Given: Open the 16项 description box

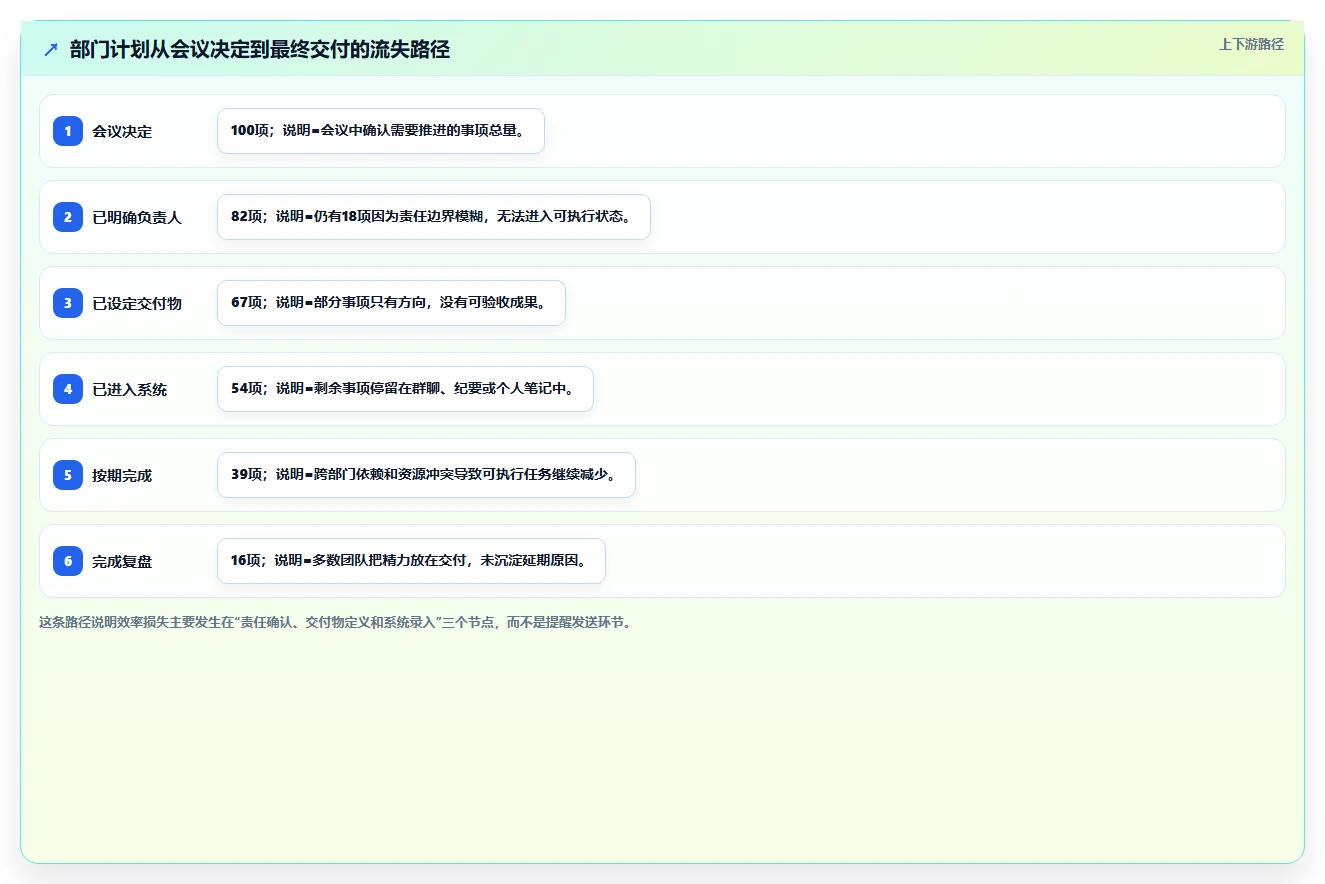Looking at the screenshot, I should 411,561.
